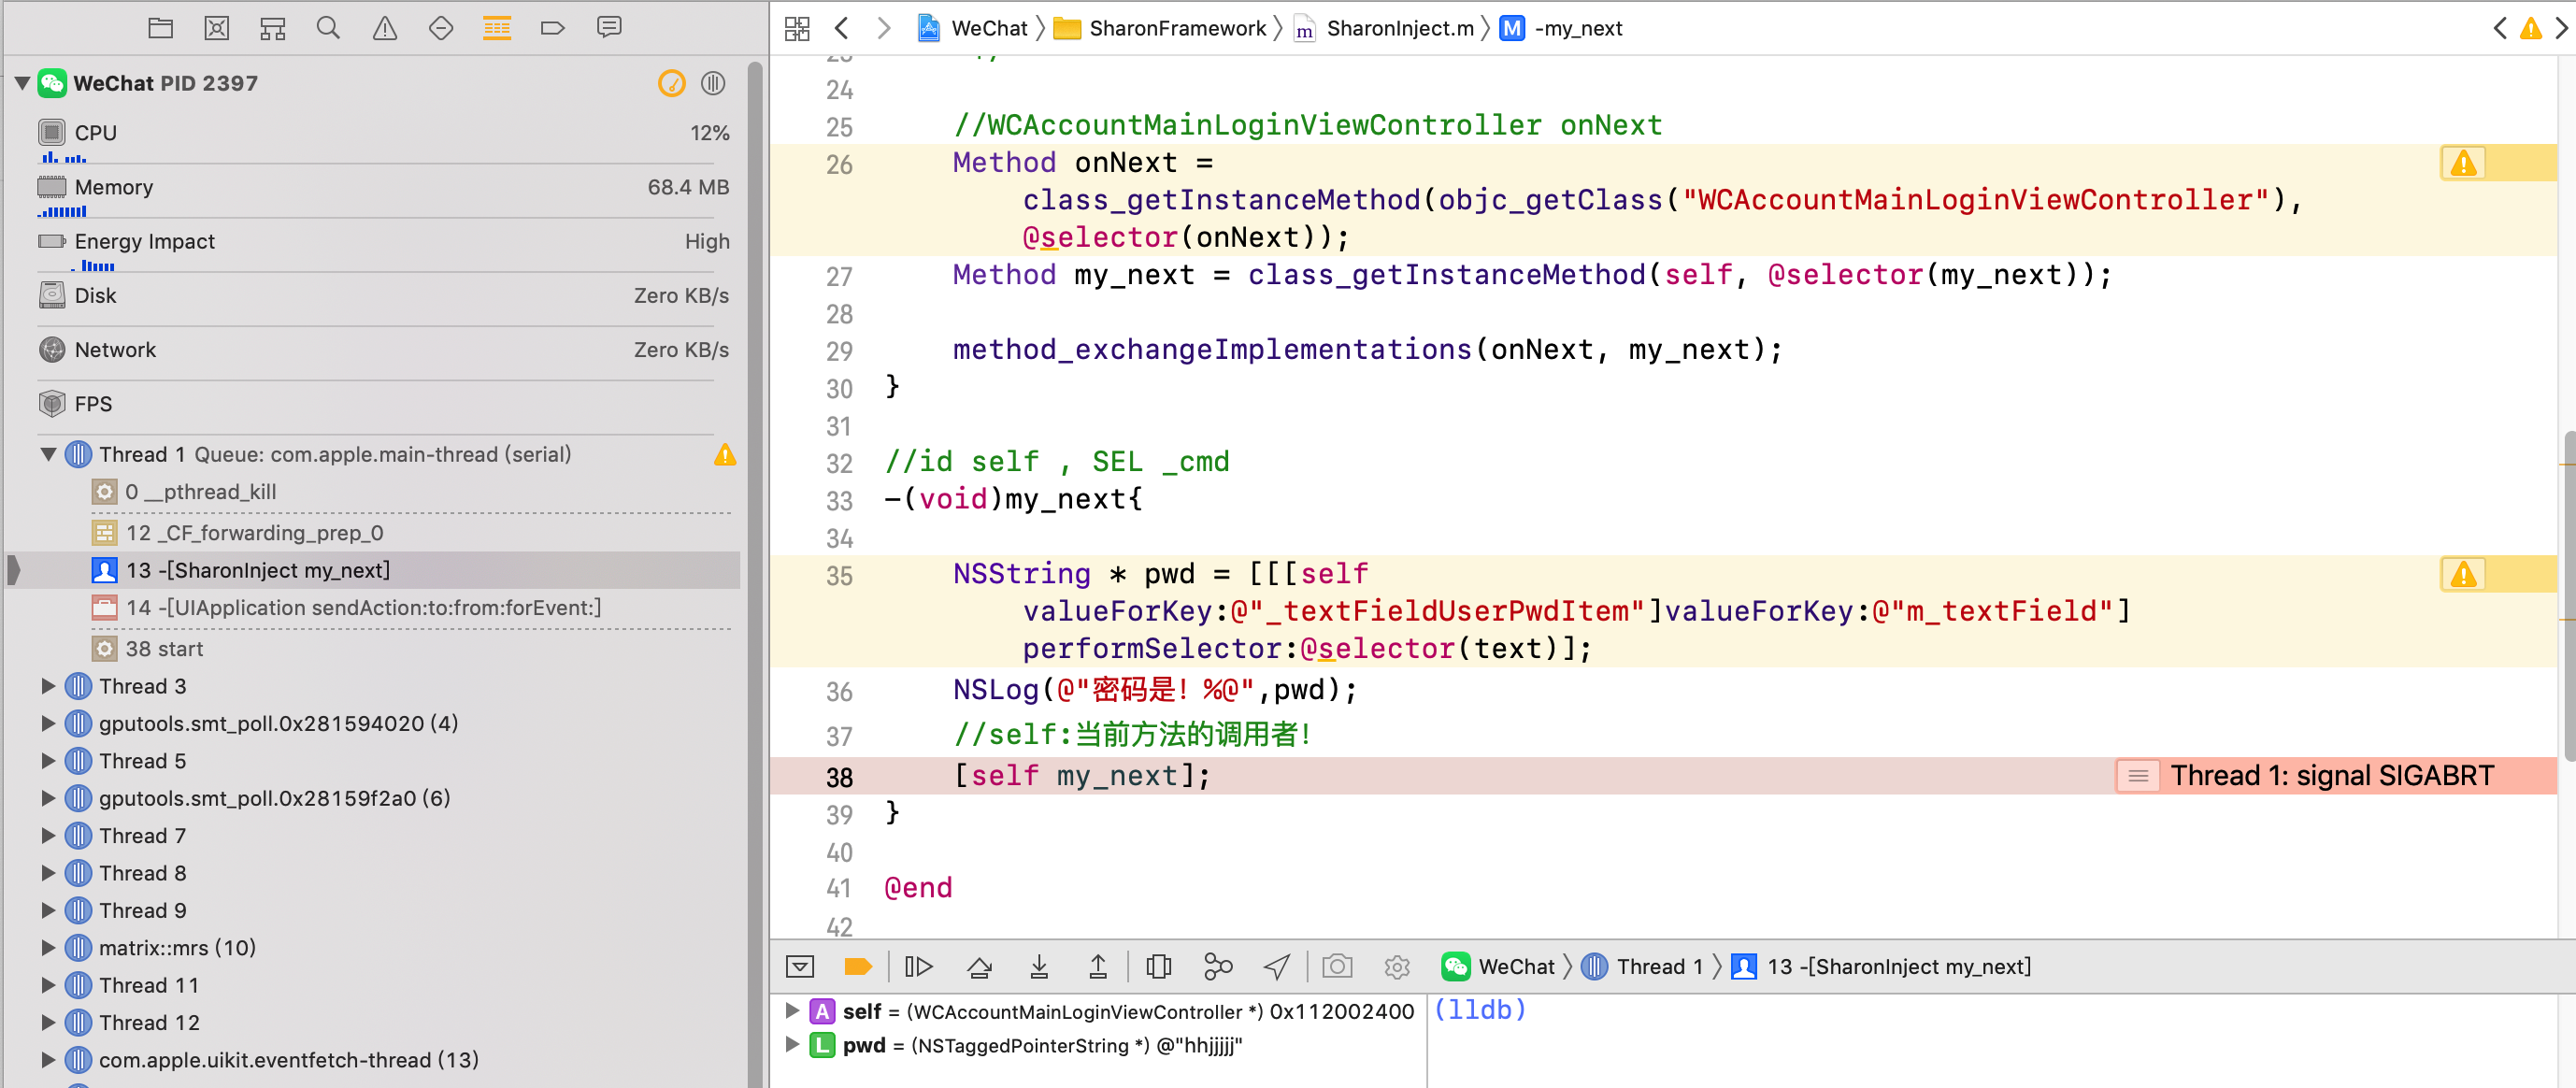Select SharonFramework in the jump bar
Screen dimensions: 2576x1088
tap(1176, 28)
